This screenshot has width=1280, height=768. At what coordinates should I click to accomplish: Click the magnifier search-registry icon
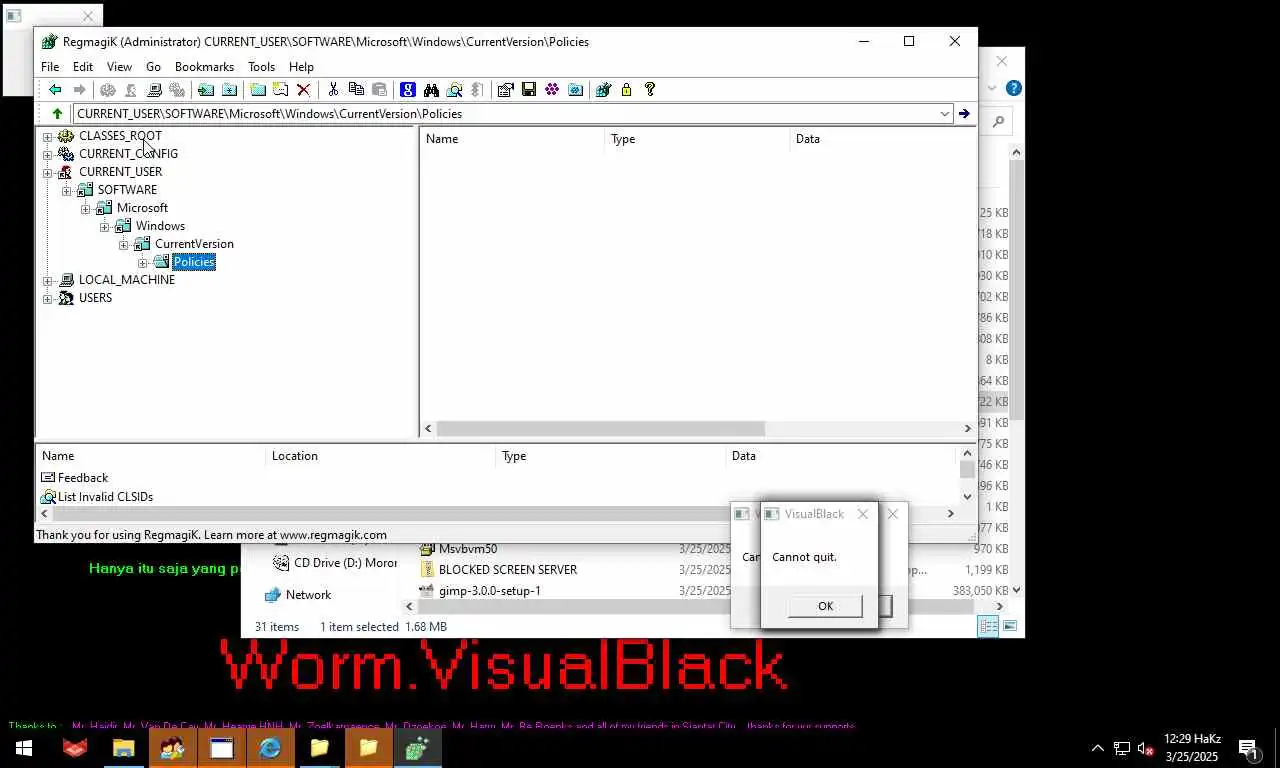tap(455, 90)
